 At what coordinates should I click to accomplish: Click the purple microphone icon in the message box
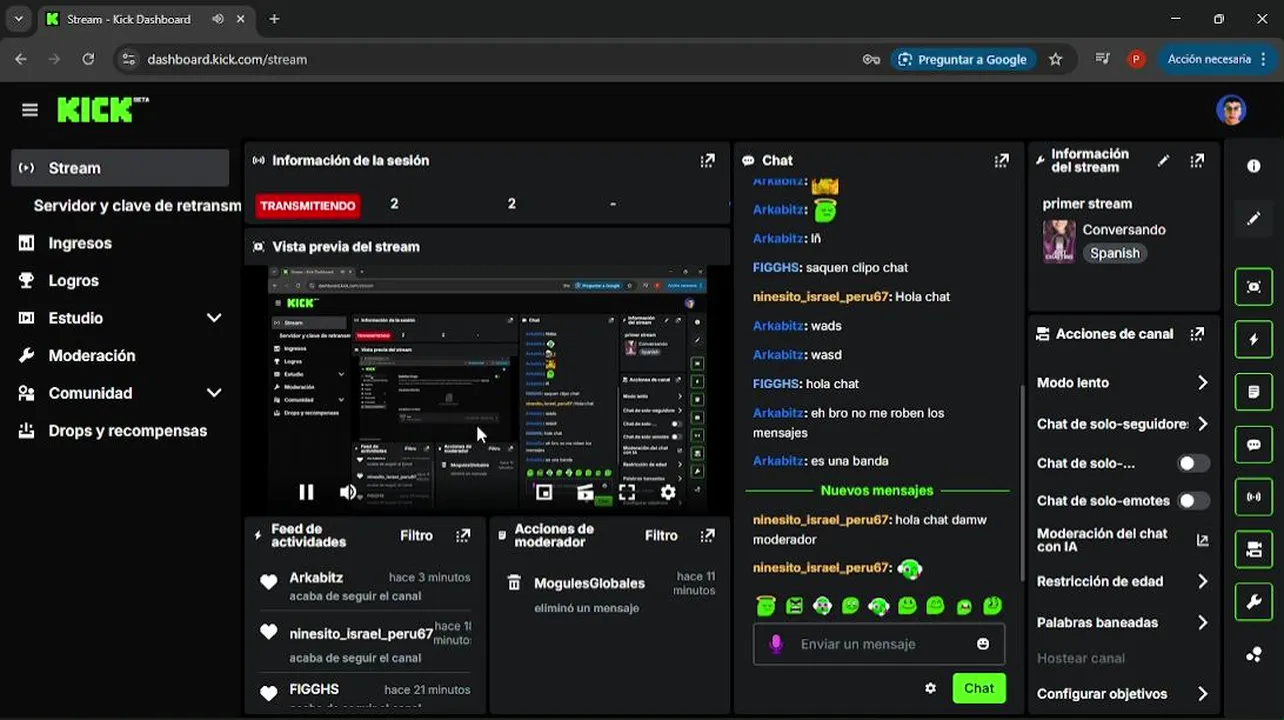[775, 644]
